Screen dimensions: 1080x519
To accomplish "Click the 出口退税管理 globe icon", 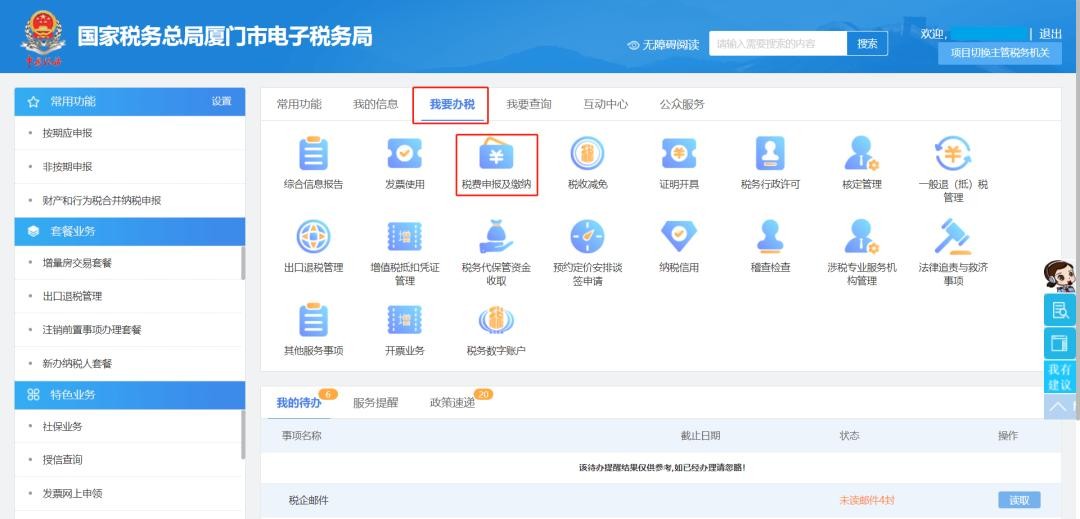I will pos(313,238).
